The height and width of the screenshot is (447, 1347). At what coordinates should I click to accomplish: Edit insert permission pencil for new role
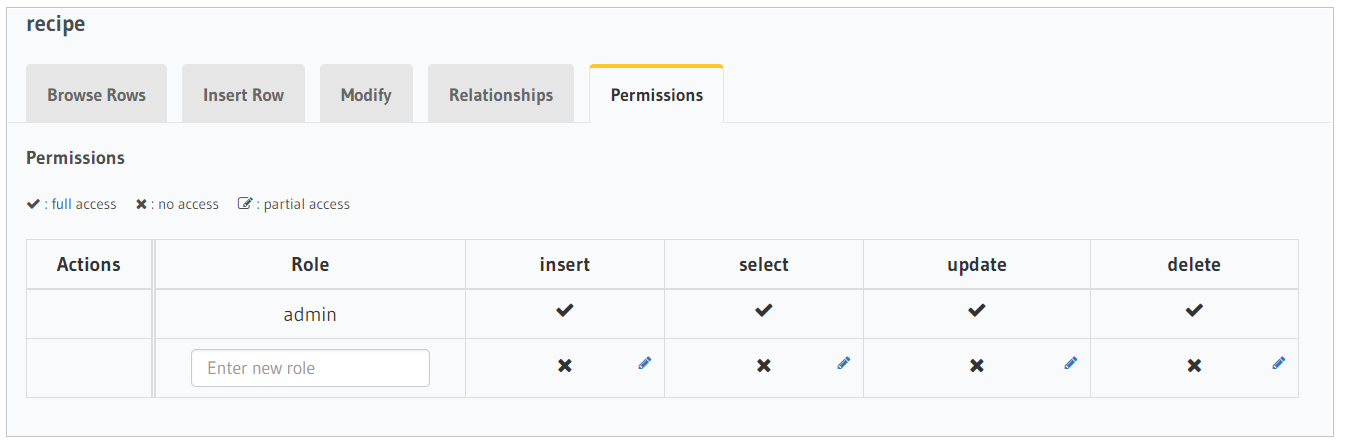pyautogui.click(x=644, y=364)
